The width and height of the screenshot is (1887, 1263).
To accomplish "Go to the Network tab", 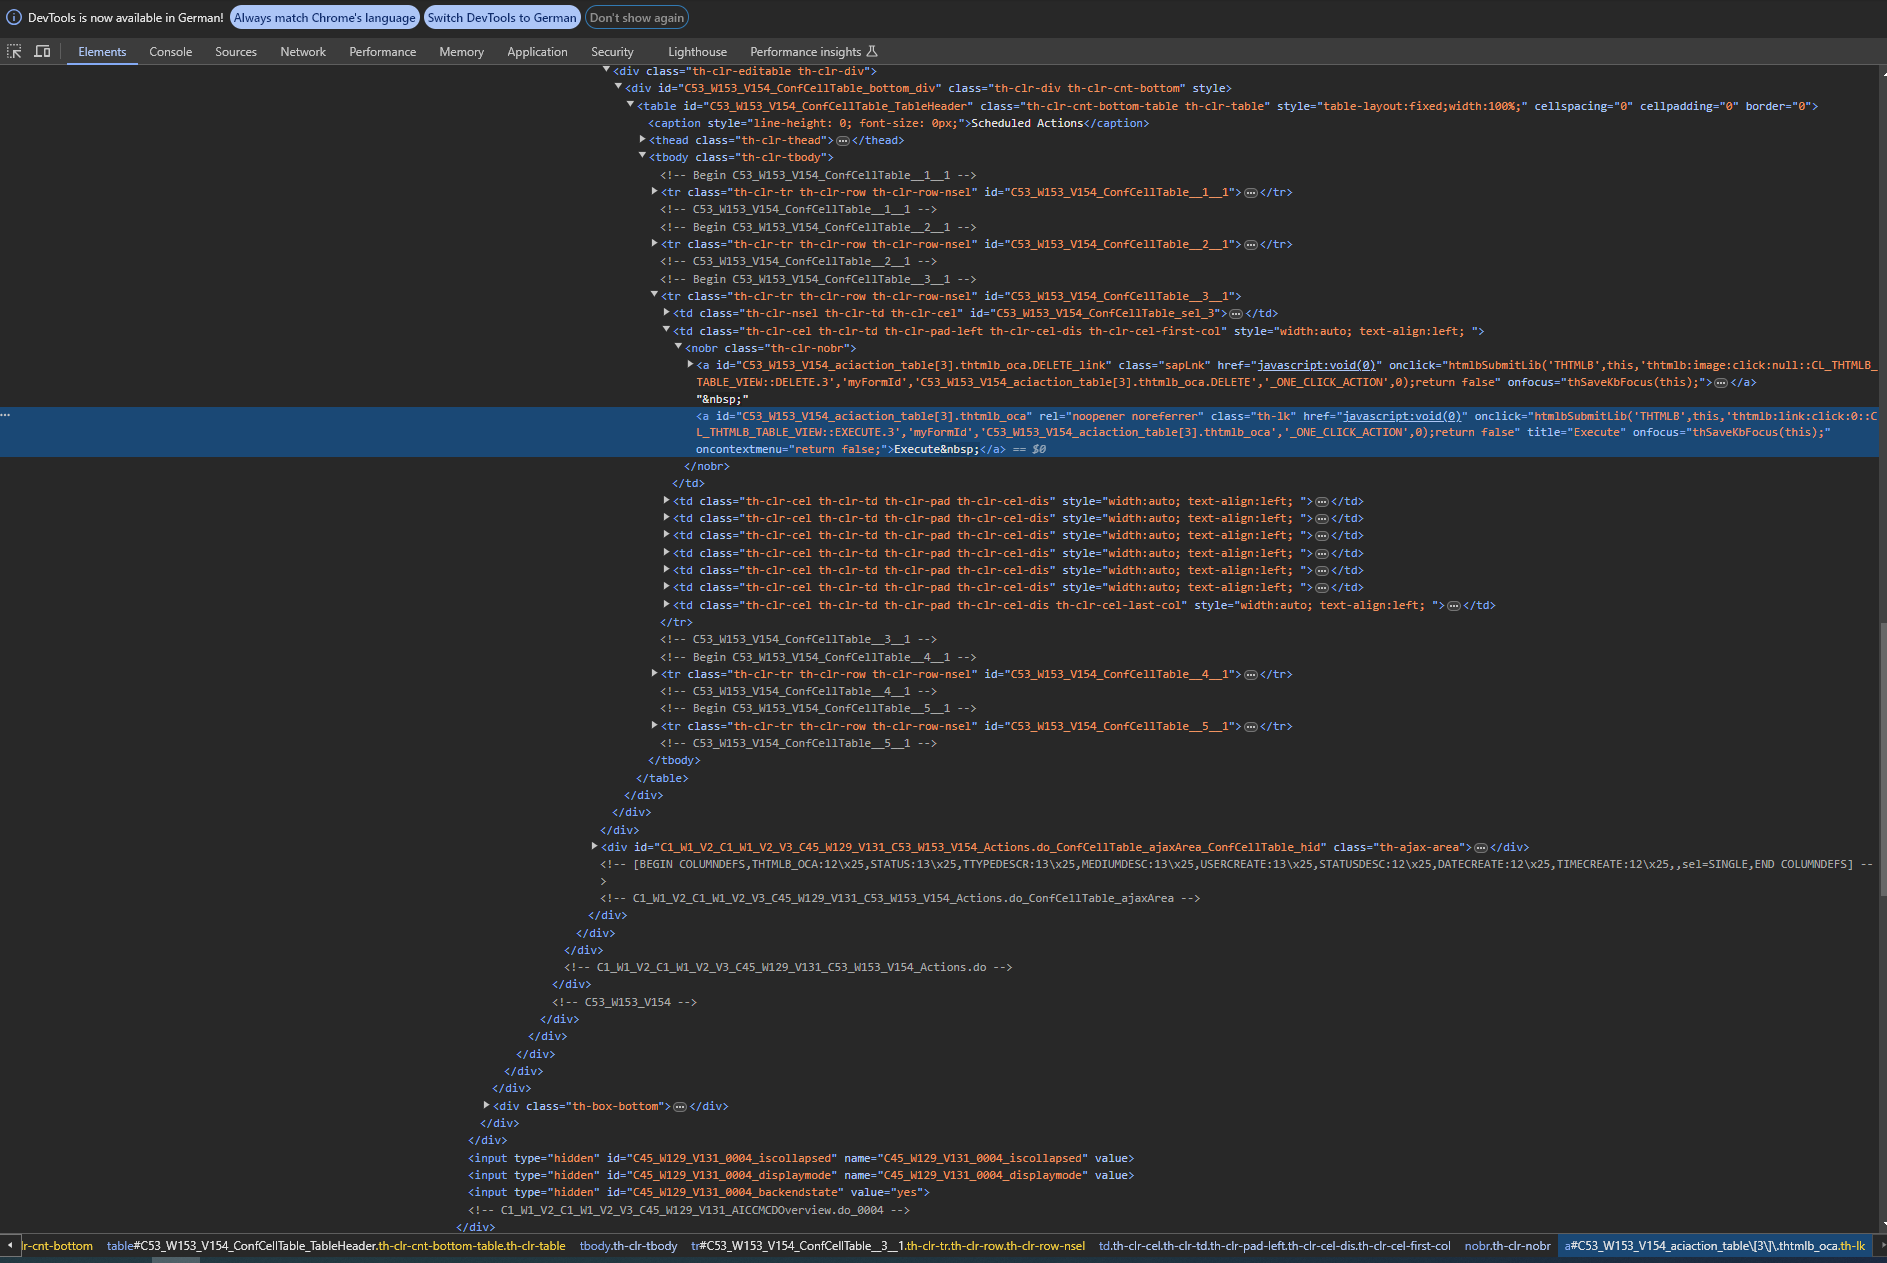I will [303, 52].
